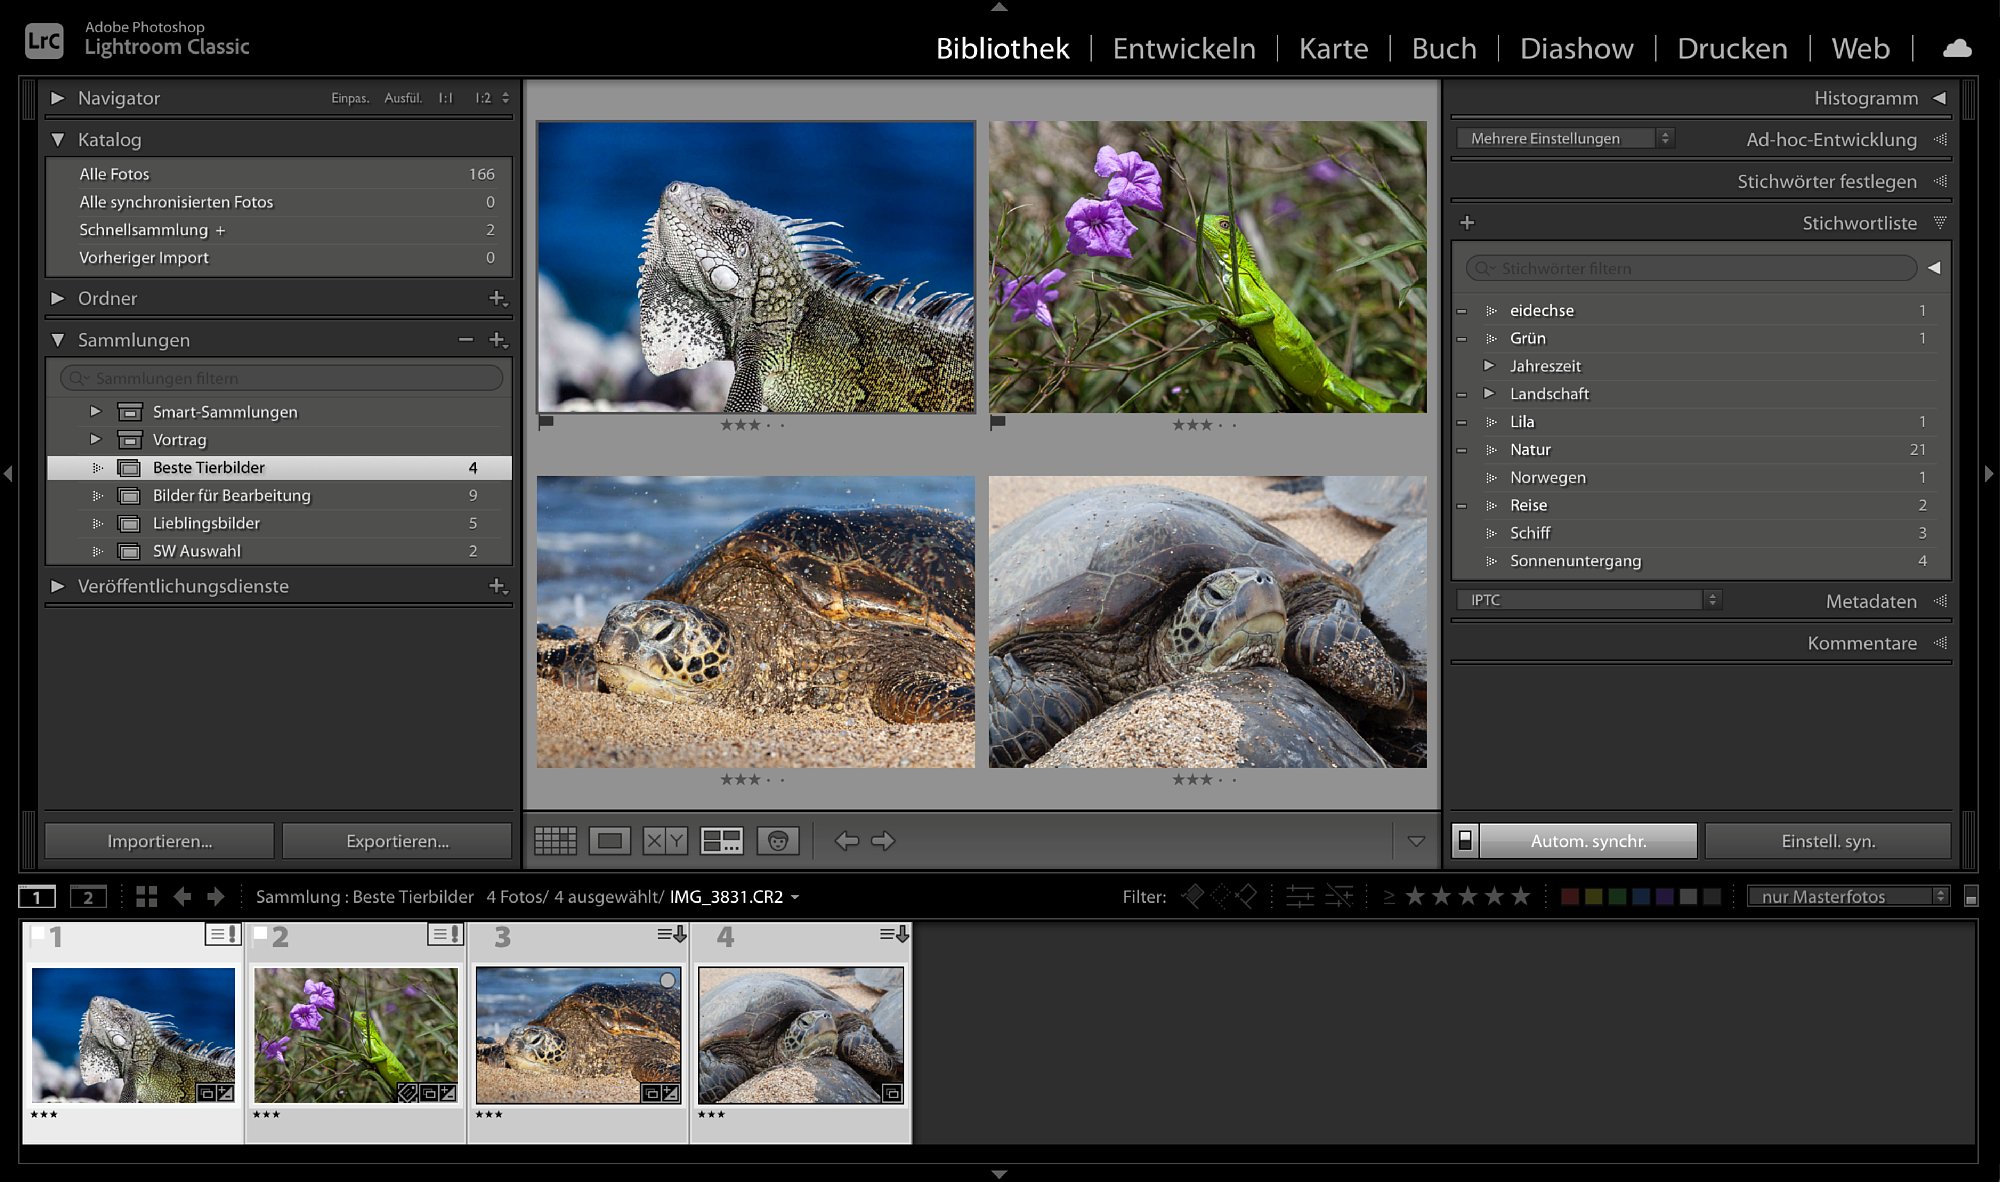
Task: Toggle filter lock switch at far right
Action: coord(1971,897)
